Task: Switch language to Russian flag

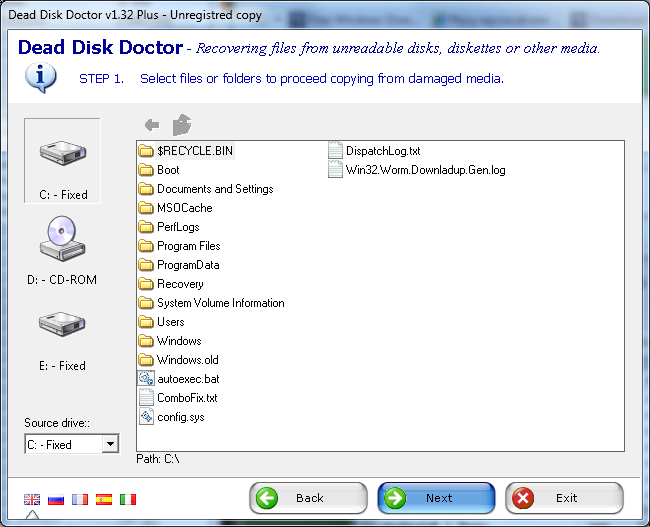Action: [56, 499]
